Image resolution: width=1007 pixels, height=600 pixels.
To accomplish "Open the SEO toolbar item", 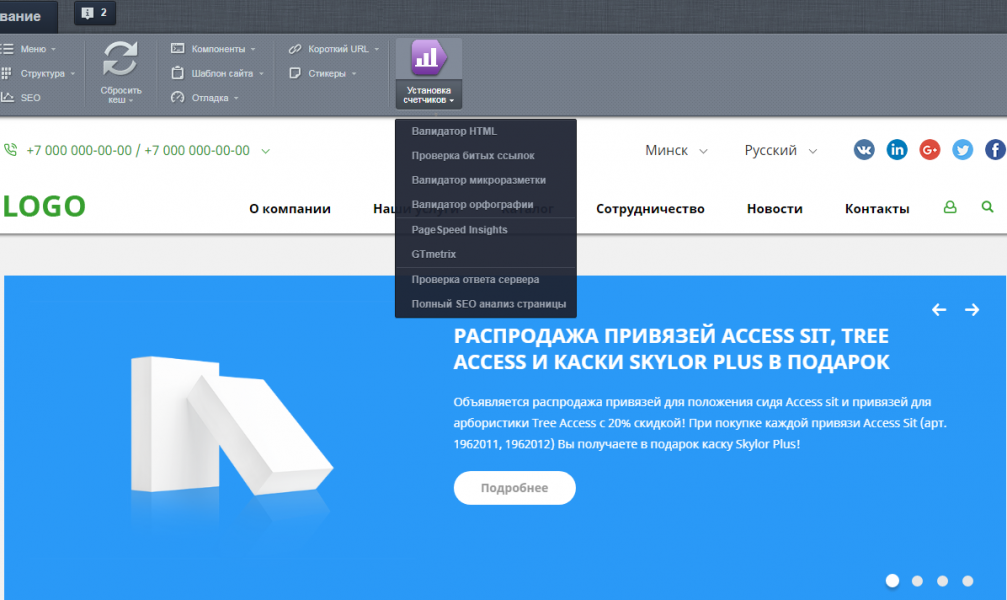I will 21,98.
